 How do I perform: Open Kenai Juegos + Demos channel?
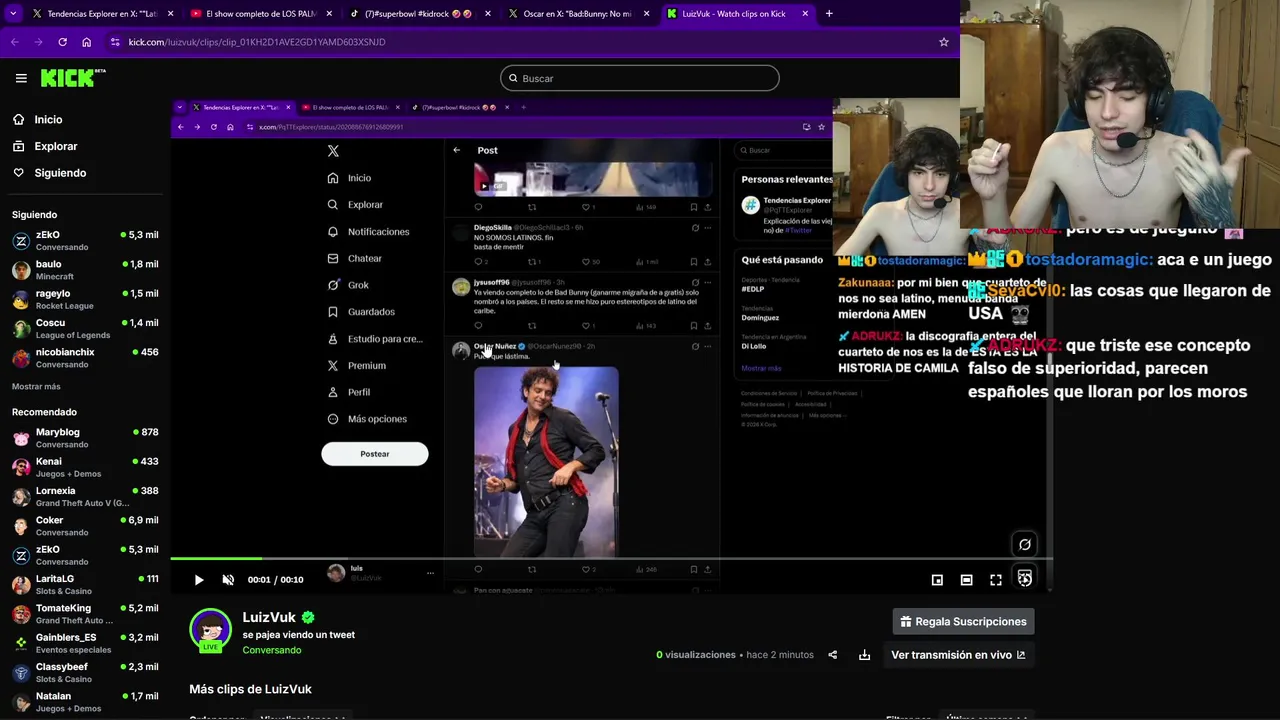point(85,468)
